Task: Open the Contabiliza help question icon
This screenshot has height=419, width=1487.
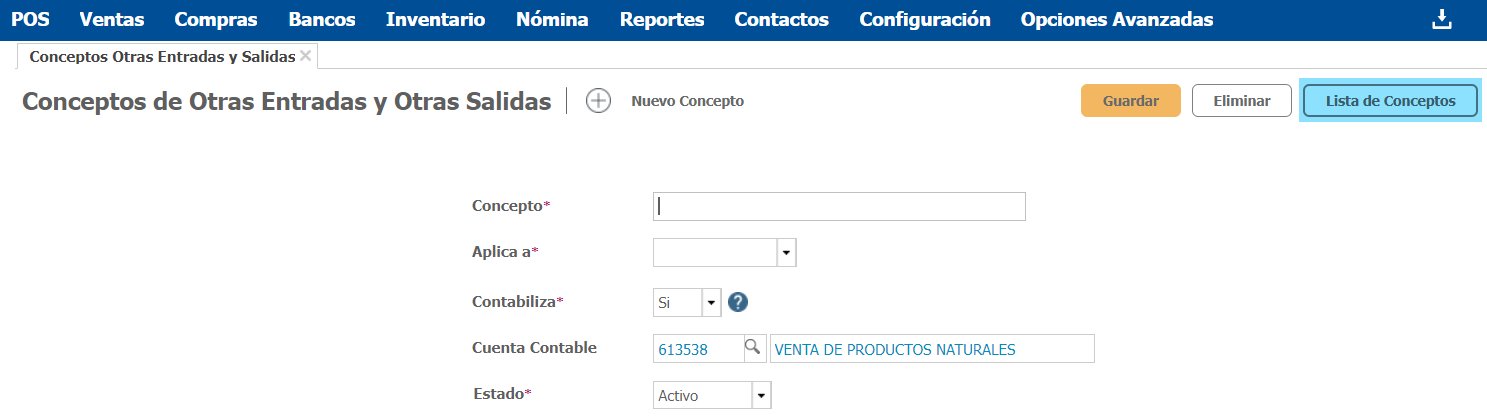Action: tap(738, 301)
